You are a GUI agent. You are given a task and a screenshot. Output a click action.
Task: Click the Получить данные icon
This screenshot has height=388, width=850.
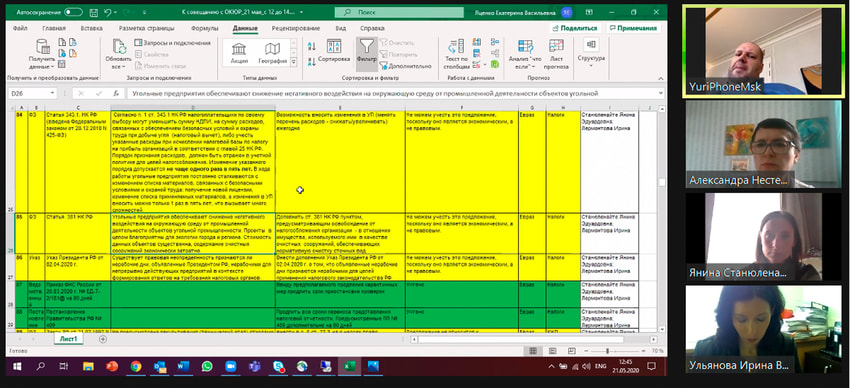pos(42,47)
